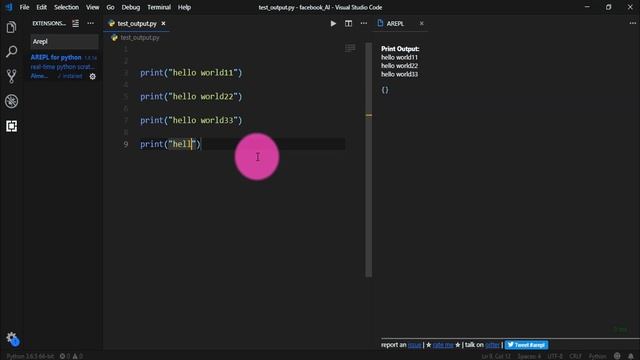Open more actions (…) for AREPL editor group
The width and height of the screenshot is (640, 360).
coord(632,23)
